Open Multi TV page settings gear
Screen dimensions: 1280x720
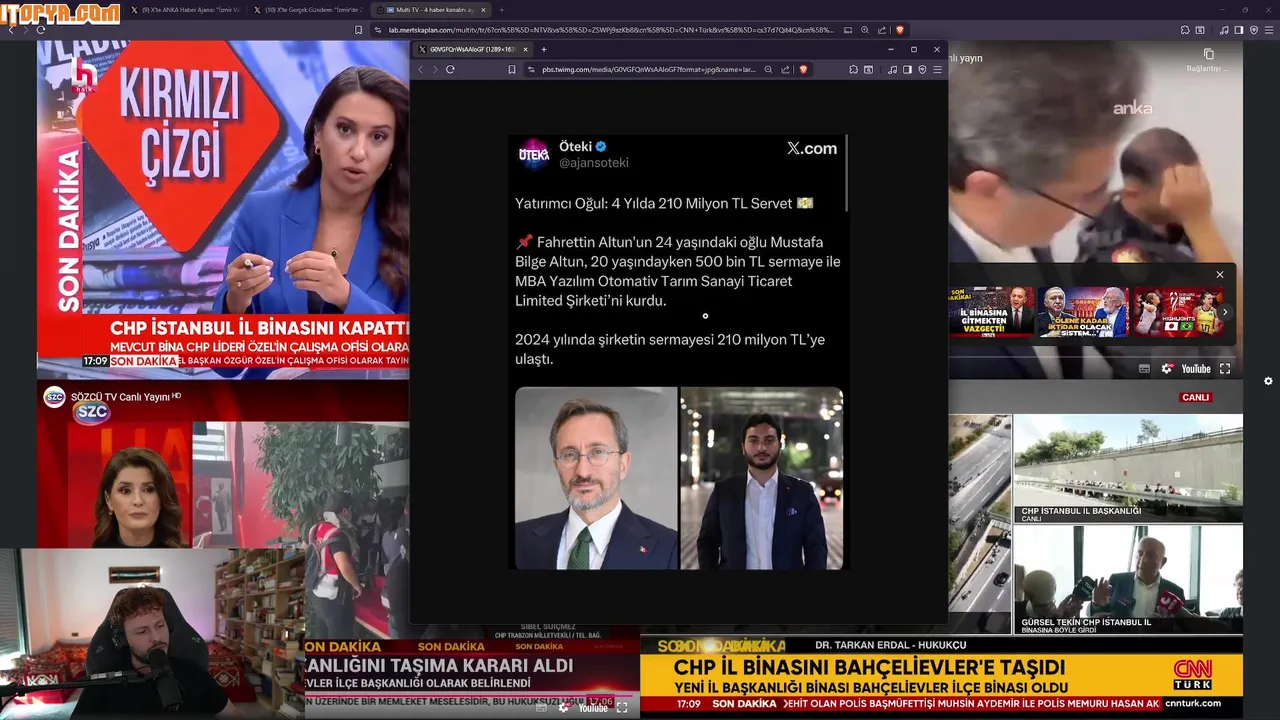pyautogui.click(x=1268, y=381)
